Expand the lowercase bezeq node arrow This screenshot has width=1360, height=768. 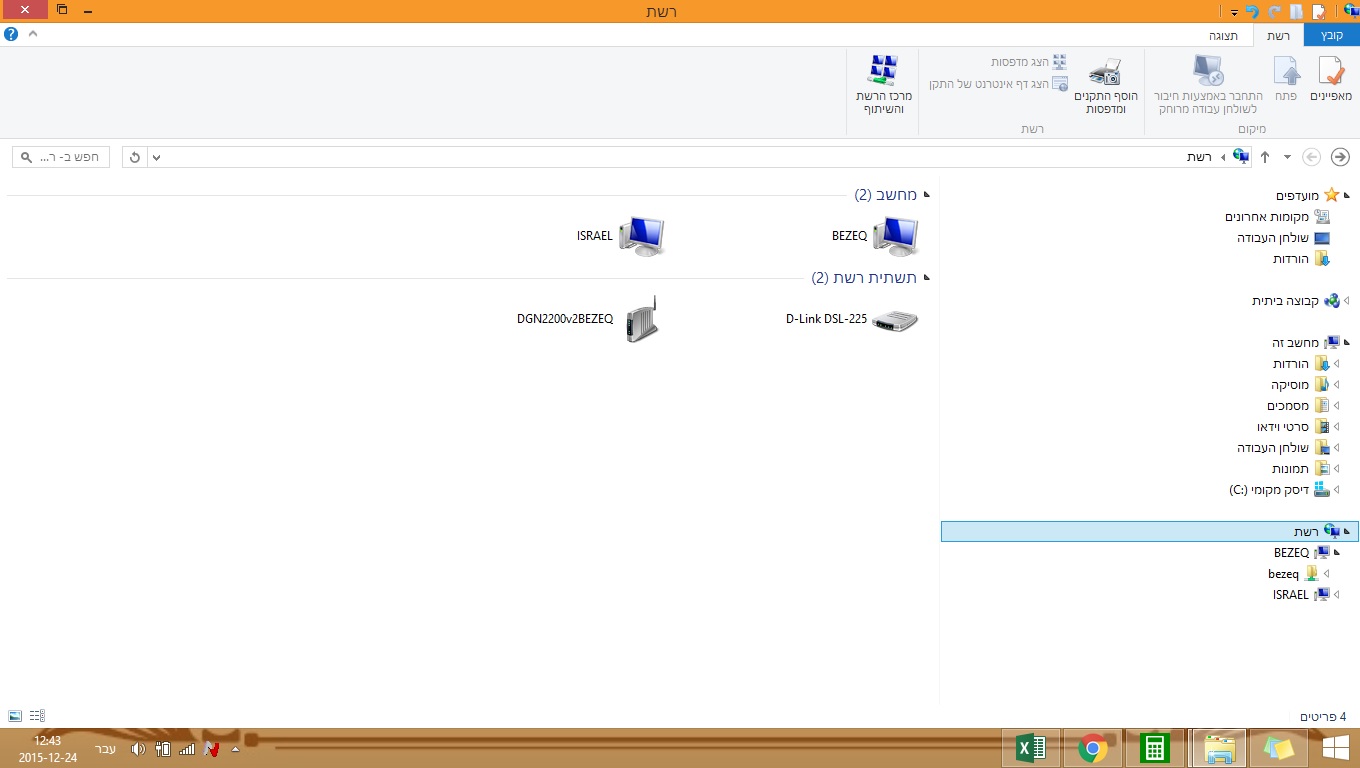[1327, 574]
